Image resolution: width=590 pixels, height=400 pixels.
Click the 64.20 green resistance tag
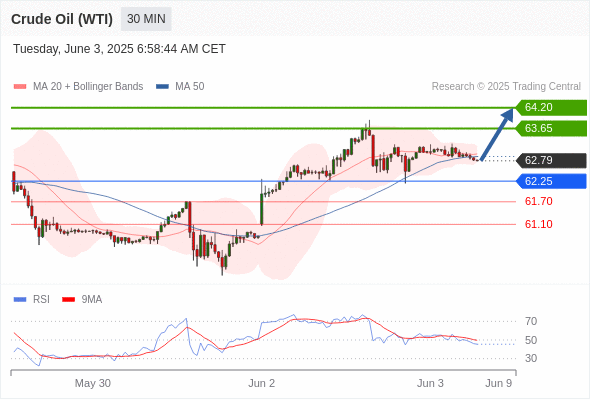click(x=551, y=108)
